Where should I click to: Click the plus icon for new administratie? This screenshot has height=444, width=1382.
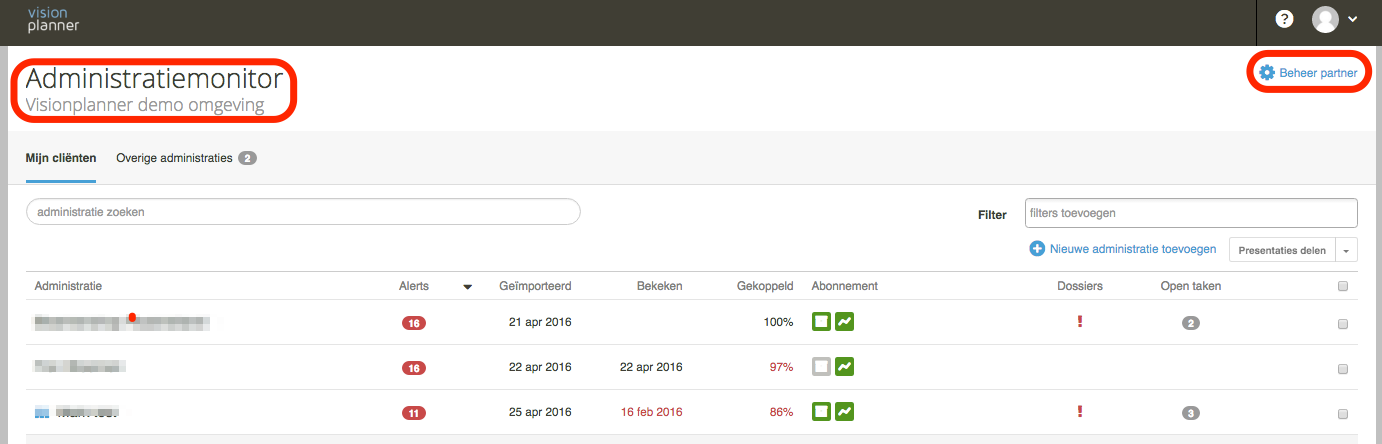click(1037, 249)
